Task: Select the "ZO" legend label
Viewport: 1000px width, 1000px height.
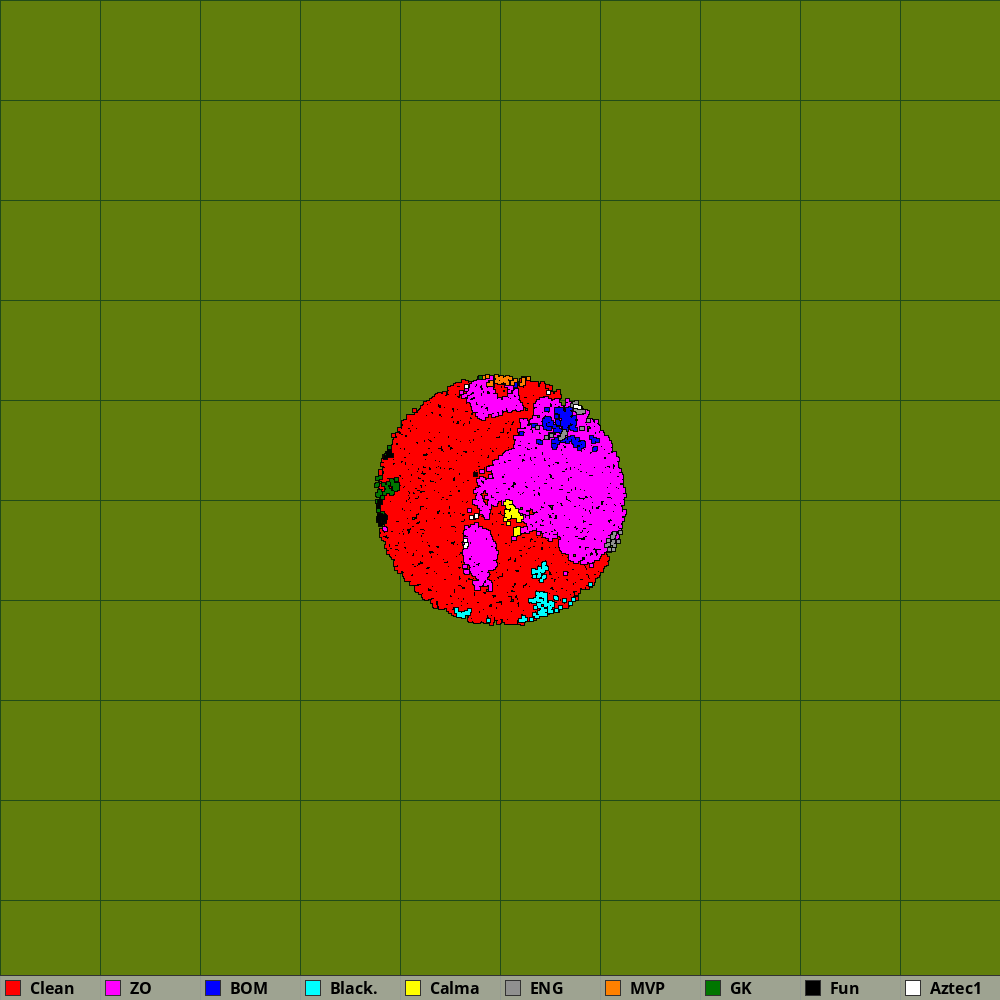Action: 140,988
